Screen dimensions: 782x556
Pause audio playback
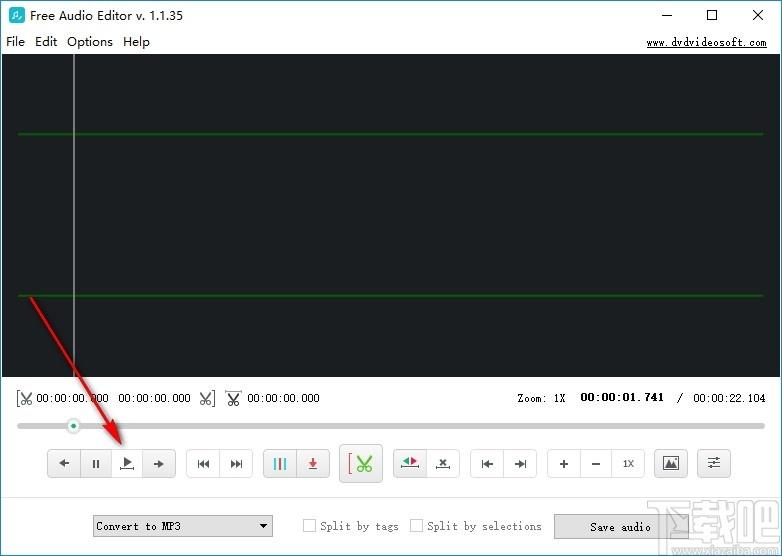[96, 464]
